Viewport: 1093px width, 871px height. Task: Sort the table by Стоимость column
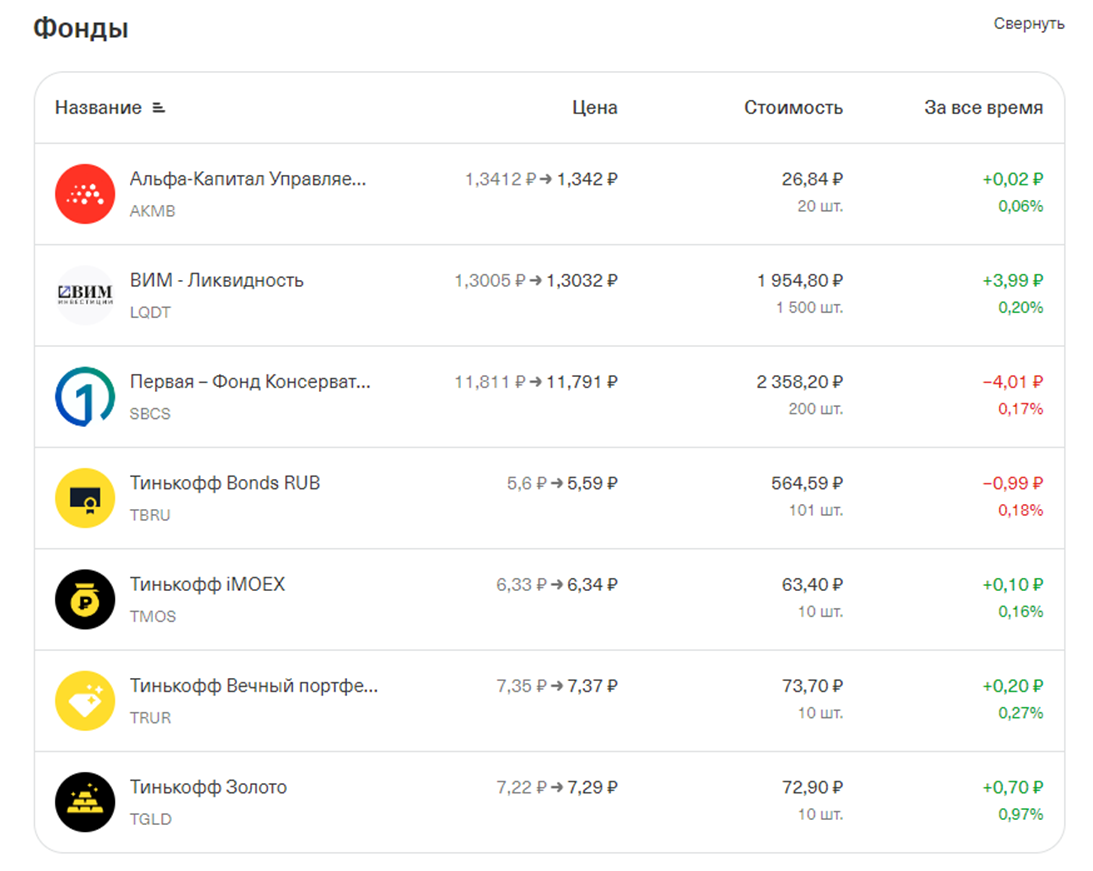pos(793,108)
